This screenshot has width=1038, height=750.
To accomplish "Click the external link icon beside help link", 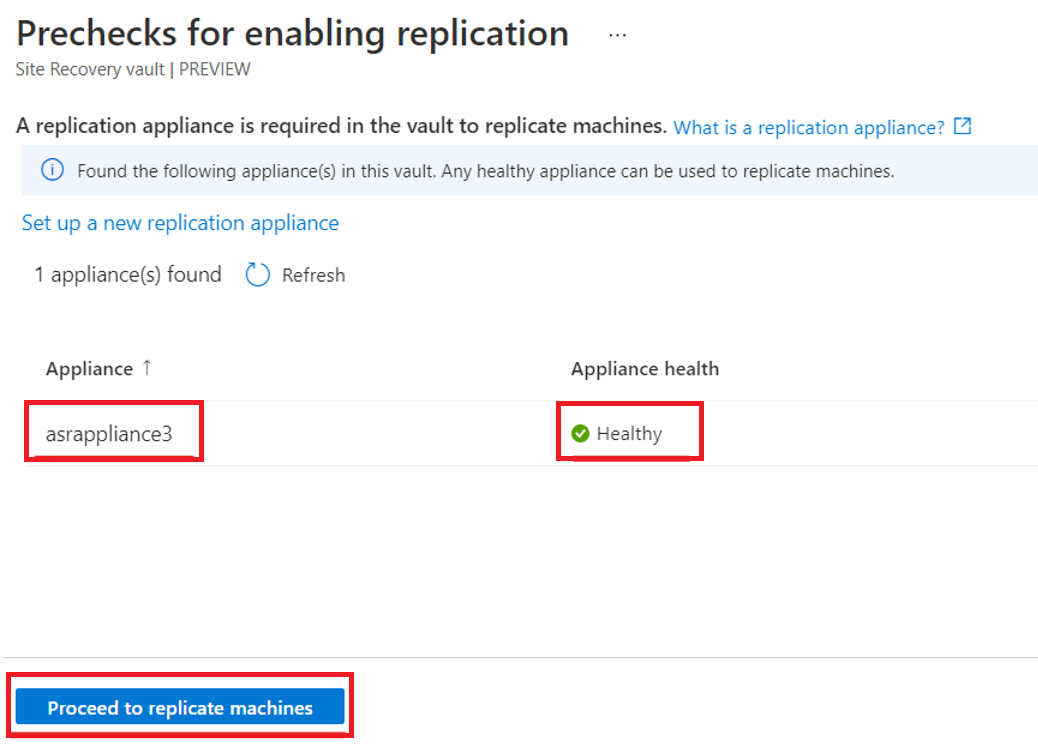I will 962,127.
